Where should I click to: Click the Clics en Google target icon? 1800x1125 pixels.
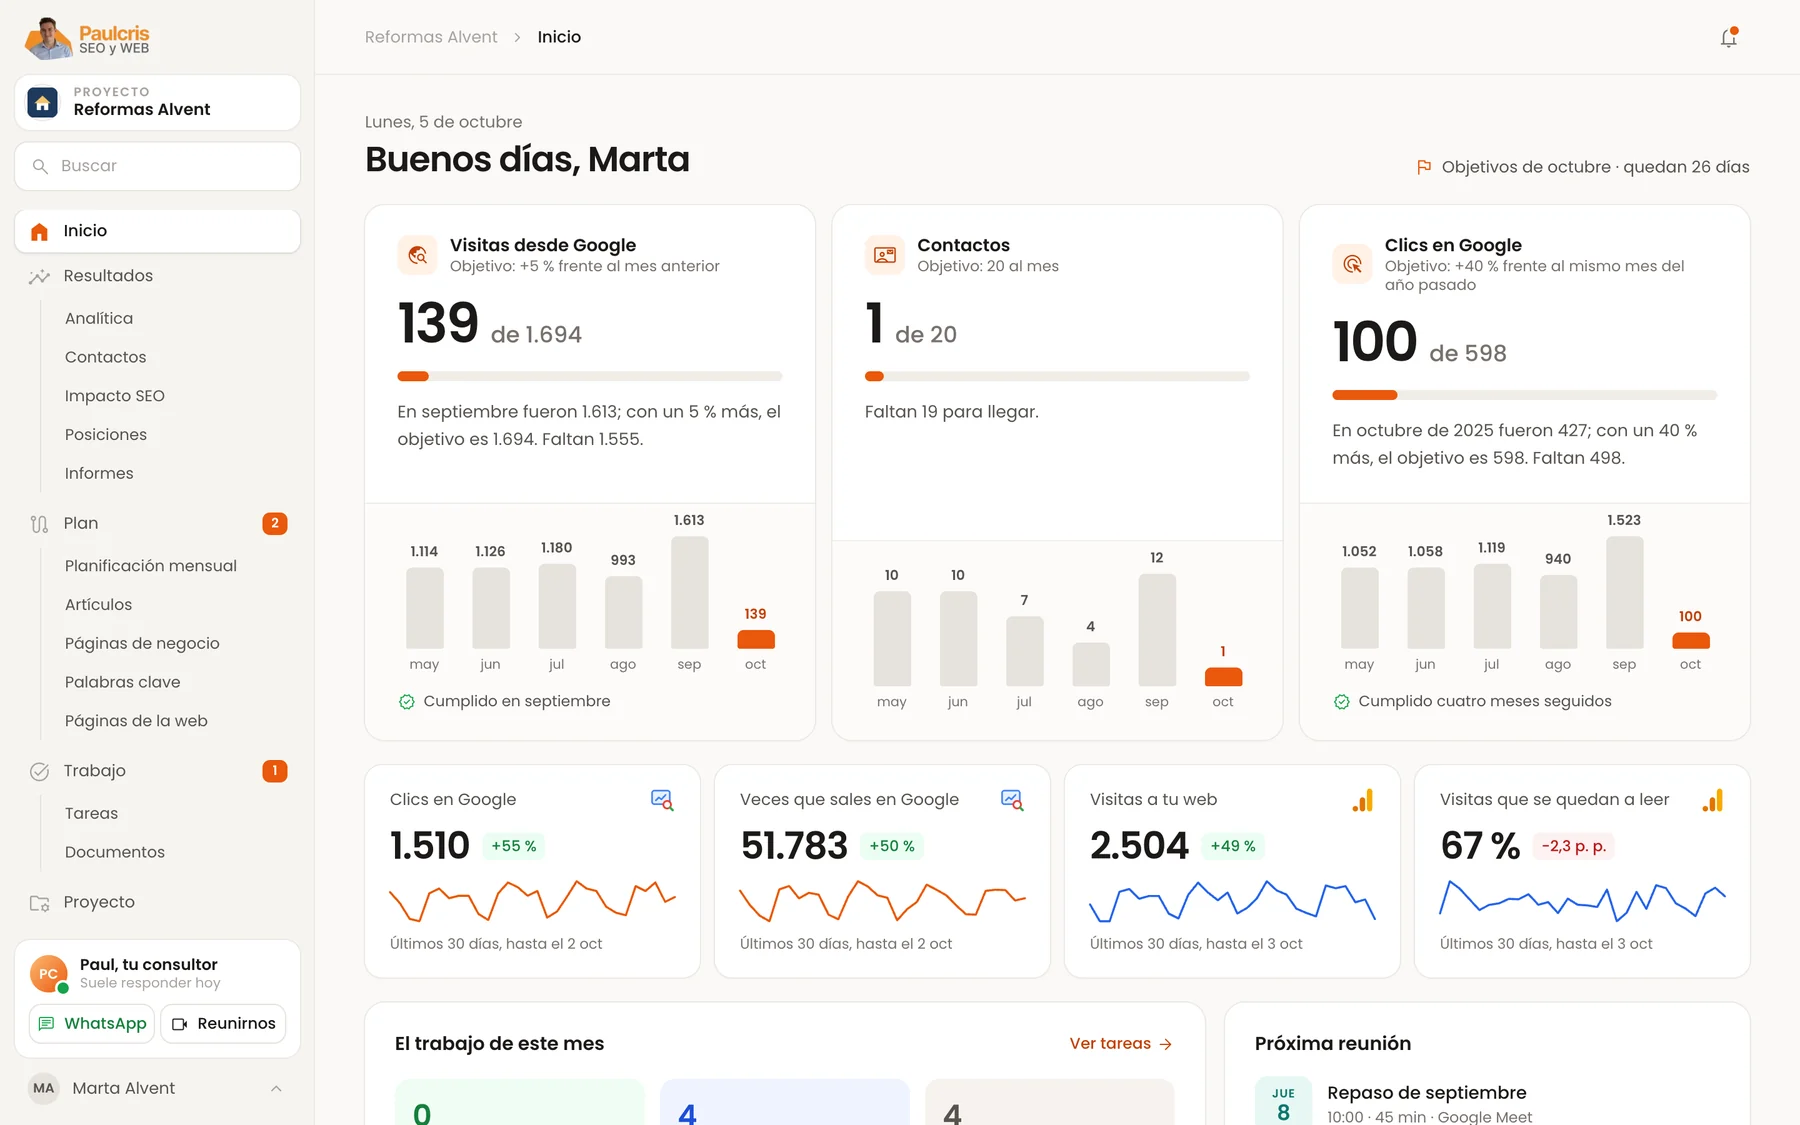[x=1352, y=264]
